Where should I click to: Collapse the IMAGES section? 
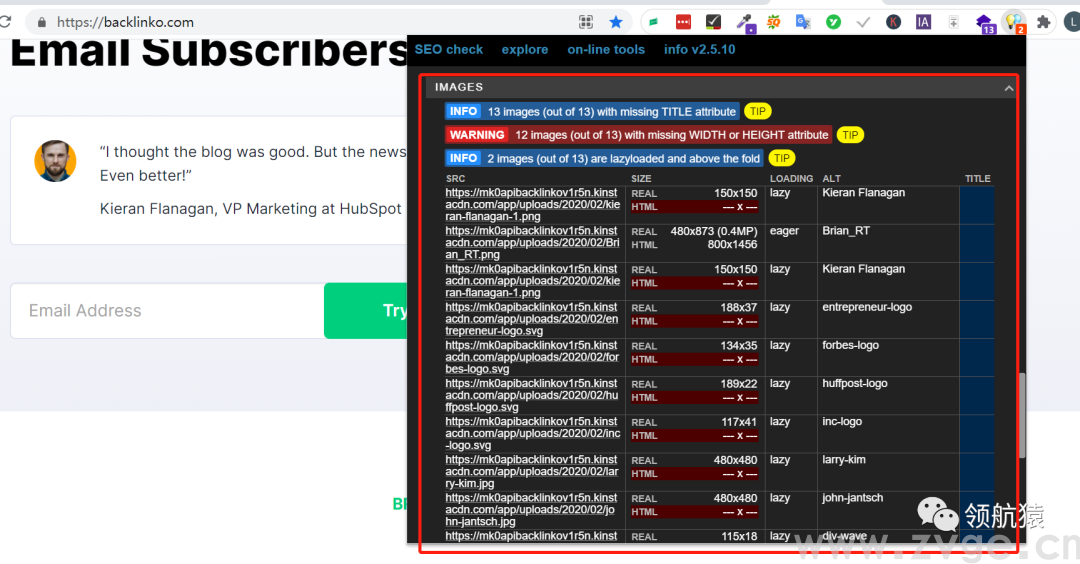(1008, 88)
